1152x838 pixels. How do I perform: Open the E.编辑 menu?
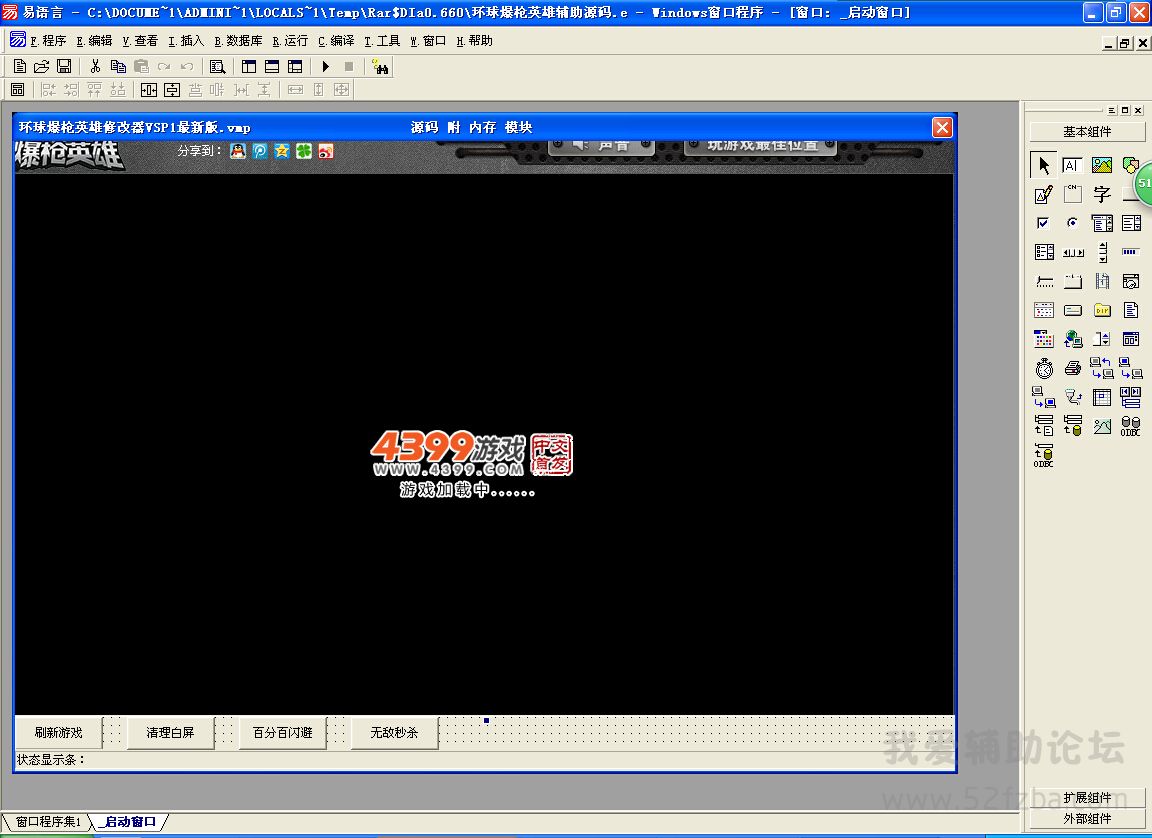pyautogui.click(x=94, y=41)
